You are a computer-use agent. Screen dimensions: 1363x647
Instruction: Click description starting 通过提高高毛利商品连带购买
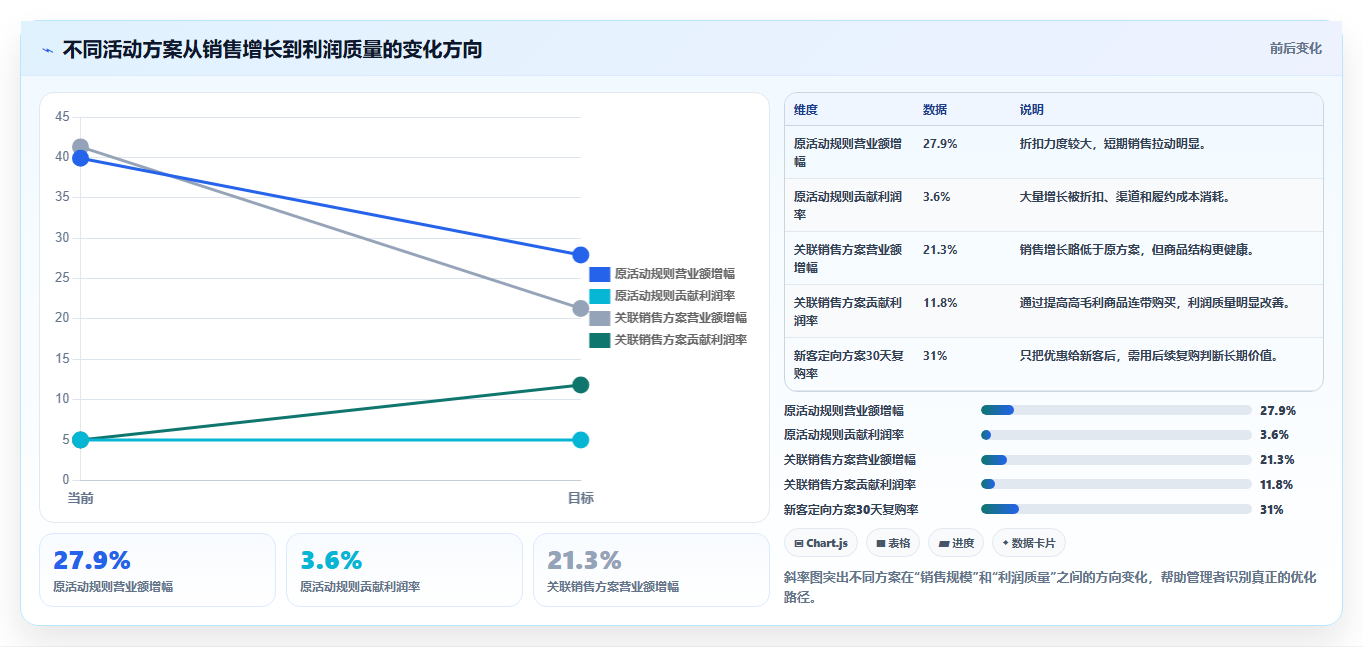tap(1155, 303)
